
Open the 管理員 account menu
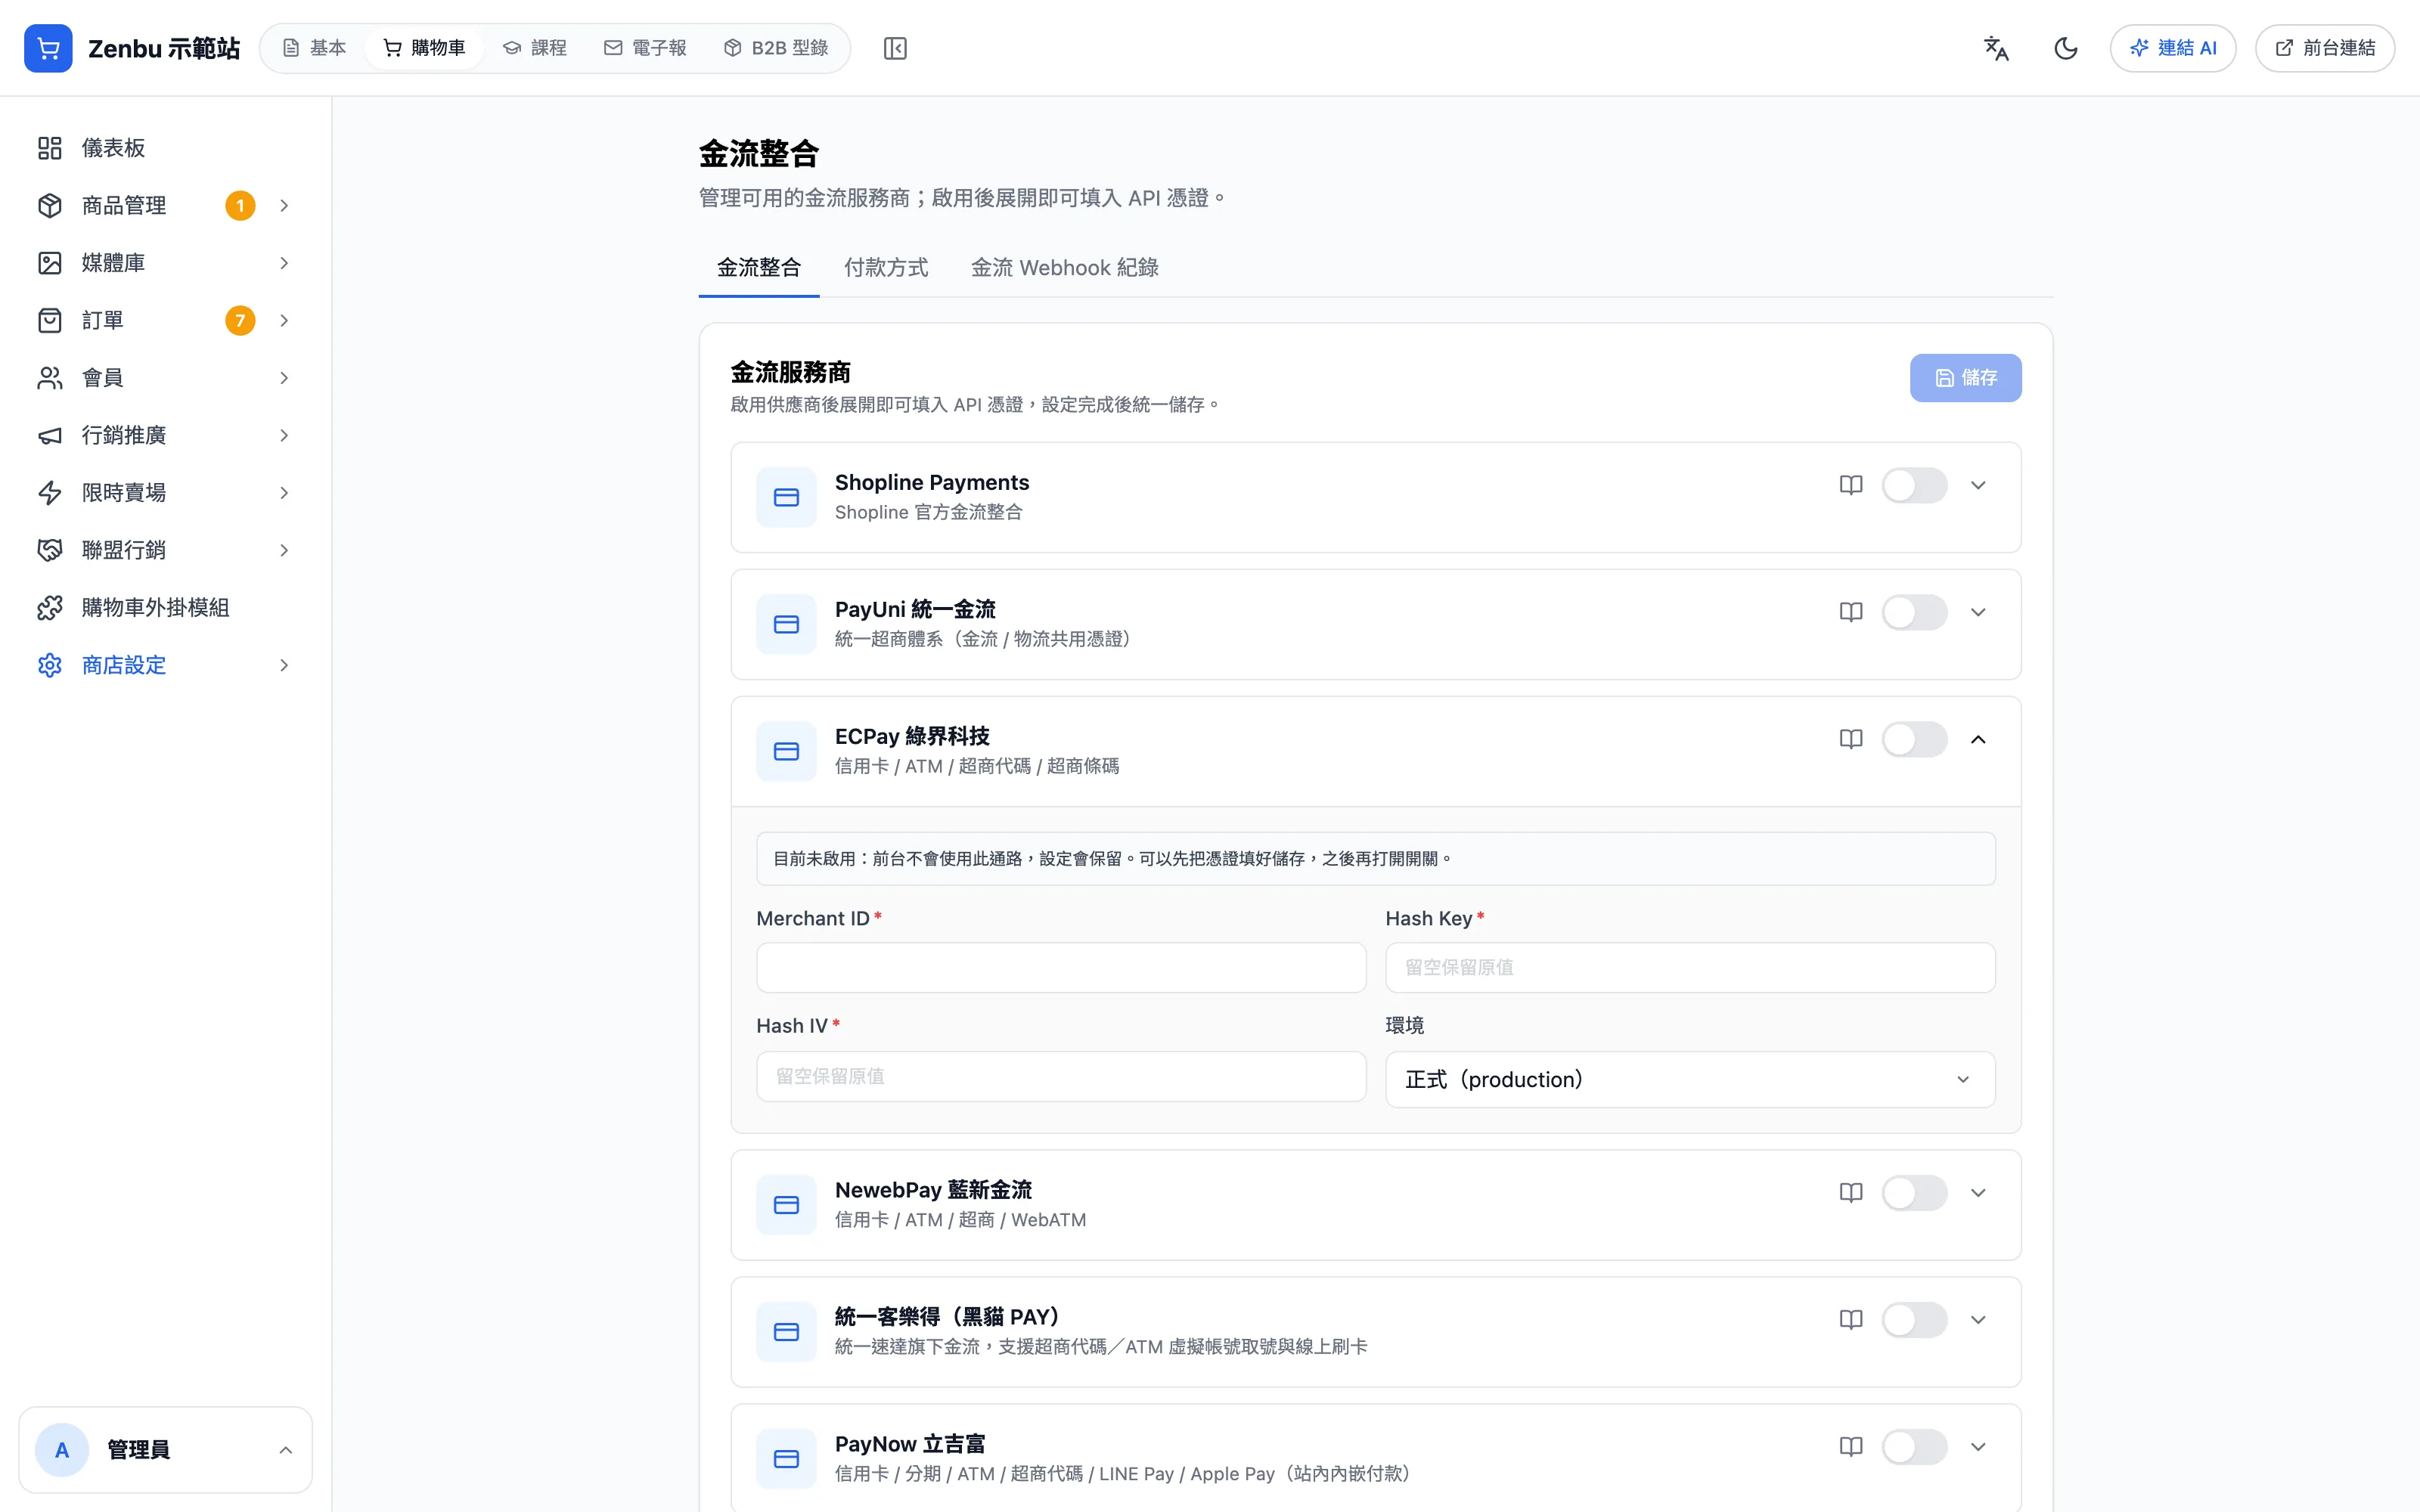[x=165, y=1450]
